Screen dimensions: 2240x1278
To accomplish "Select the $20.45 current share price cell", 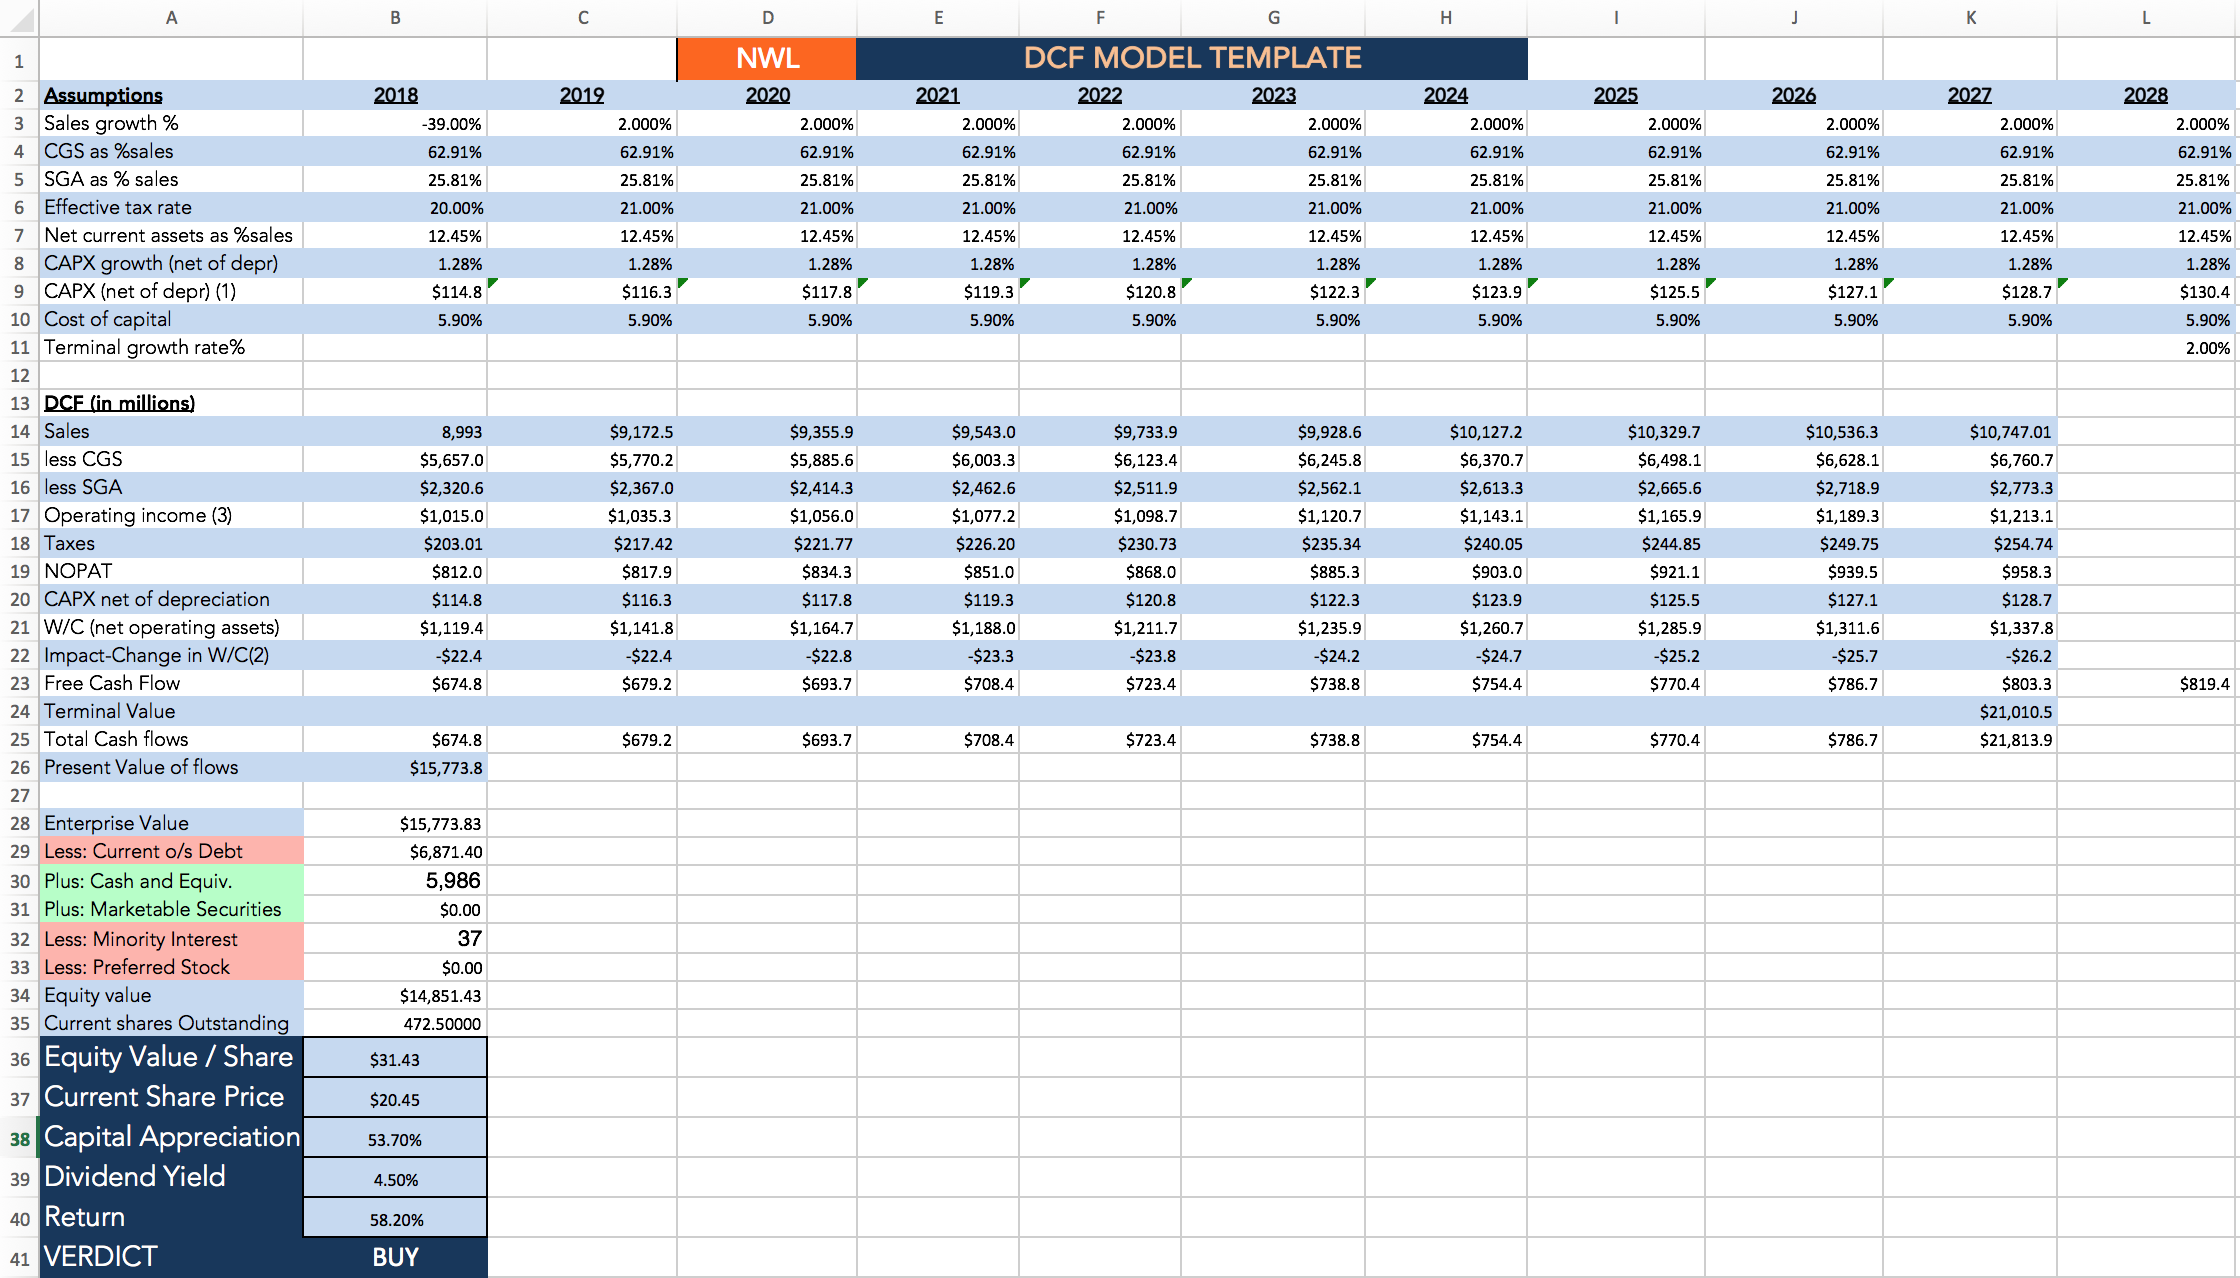I will point(395,1099).
